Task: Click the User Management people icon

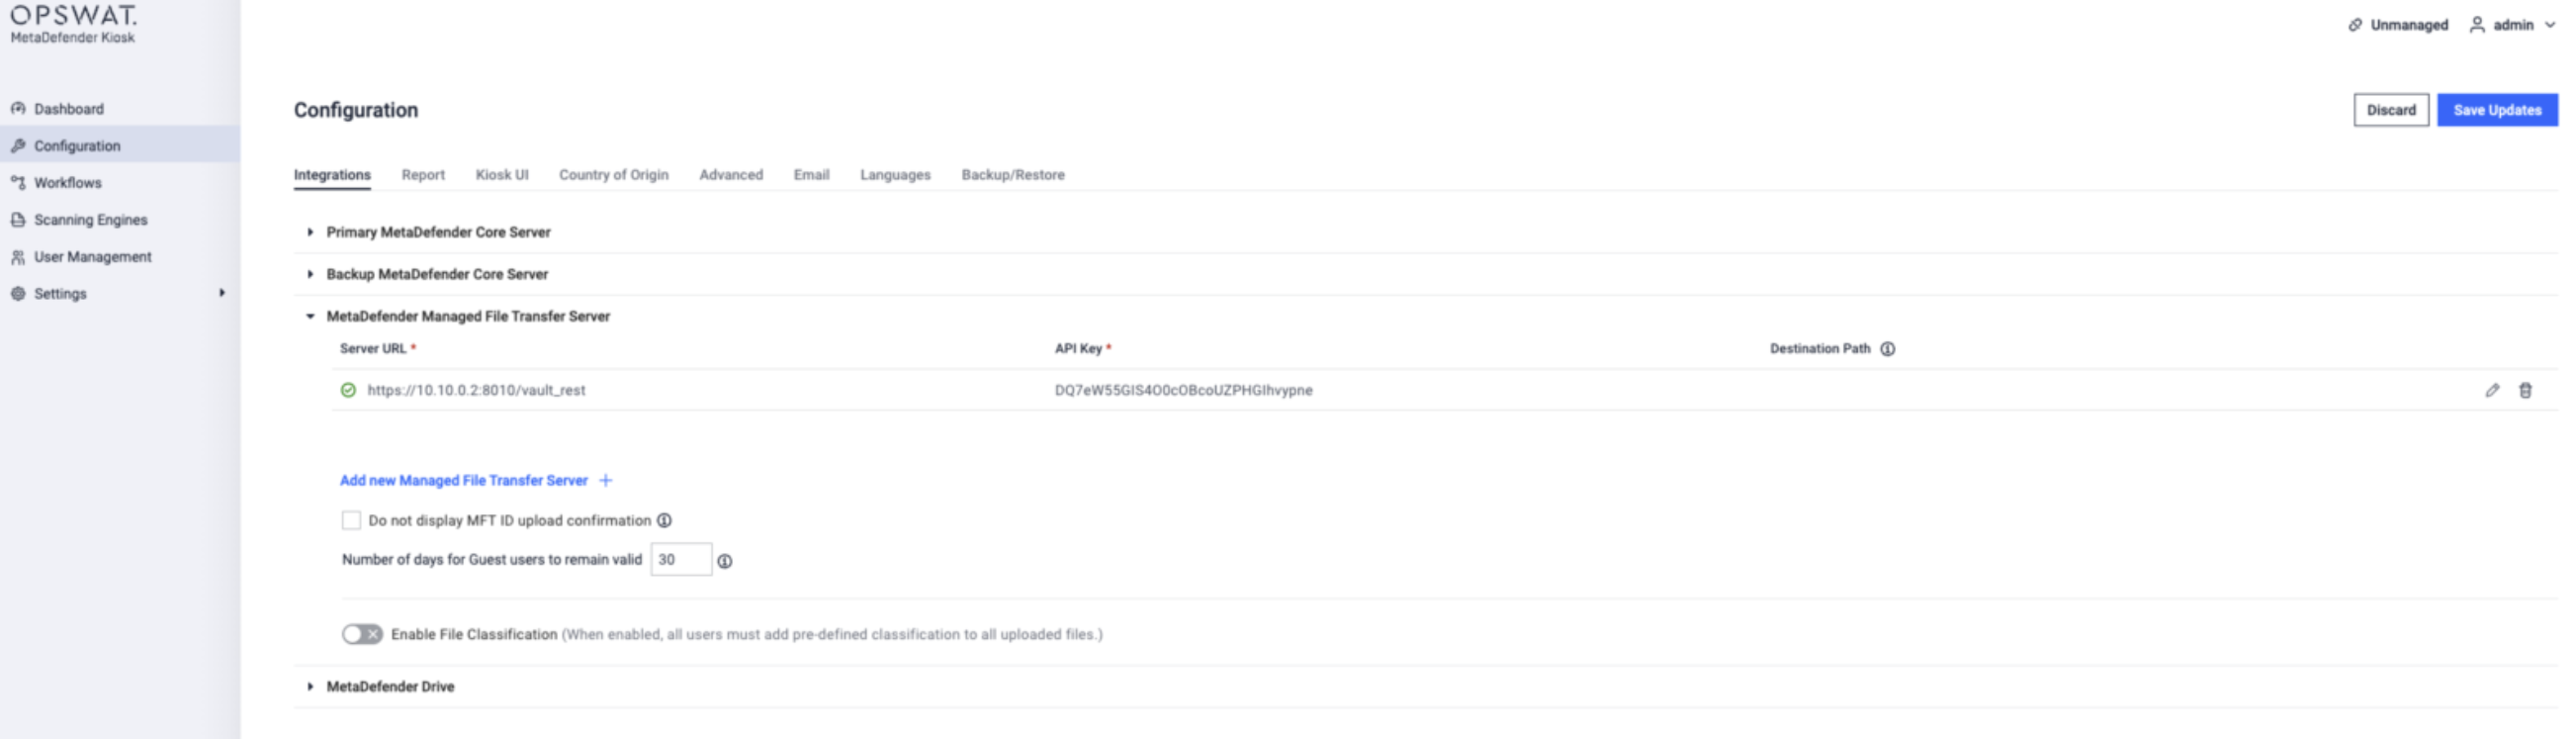Action: click(18, 257)
